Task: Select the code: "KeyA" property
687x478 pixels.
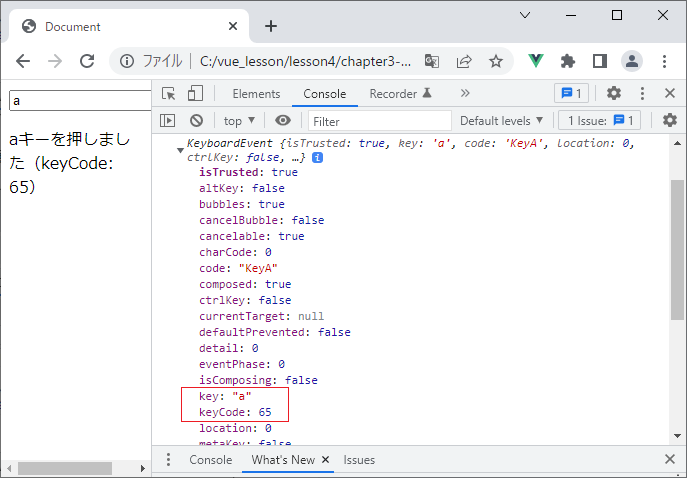Action: tap(238, 268)
